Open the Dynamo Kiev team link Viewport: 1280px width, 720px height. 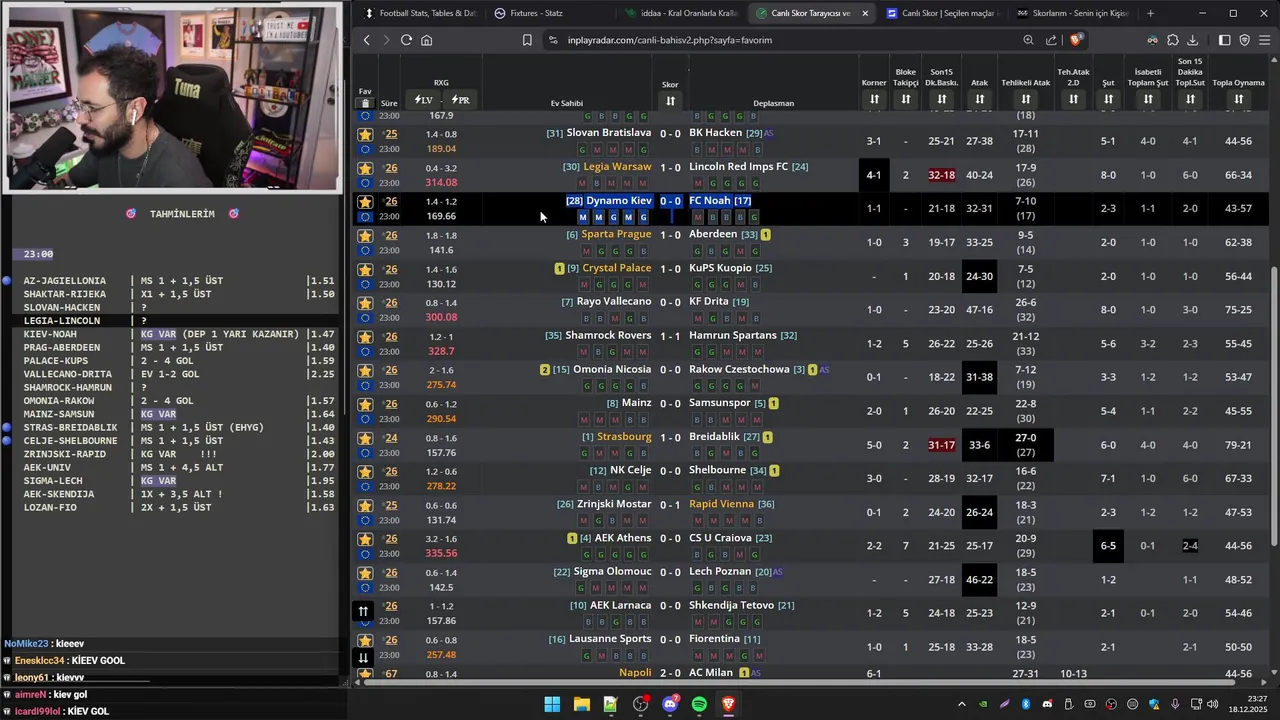618,201
